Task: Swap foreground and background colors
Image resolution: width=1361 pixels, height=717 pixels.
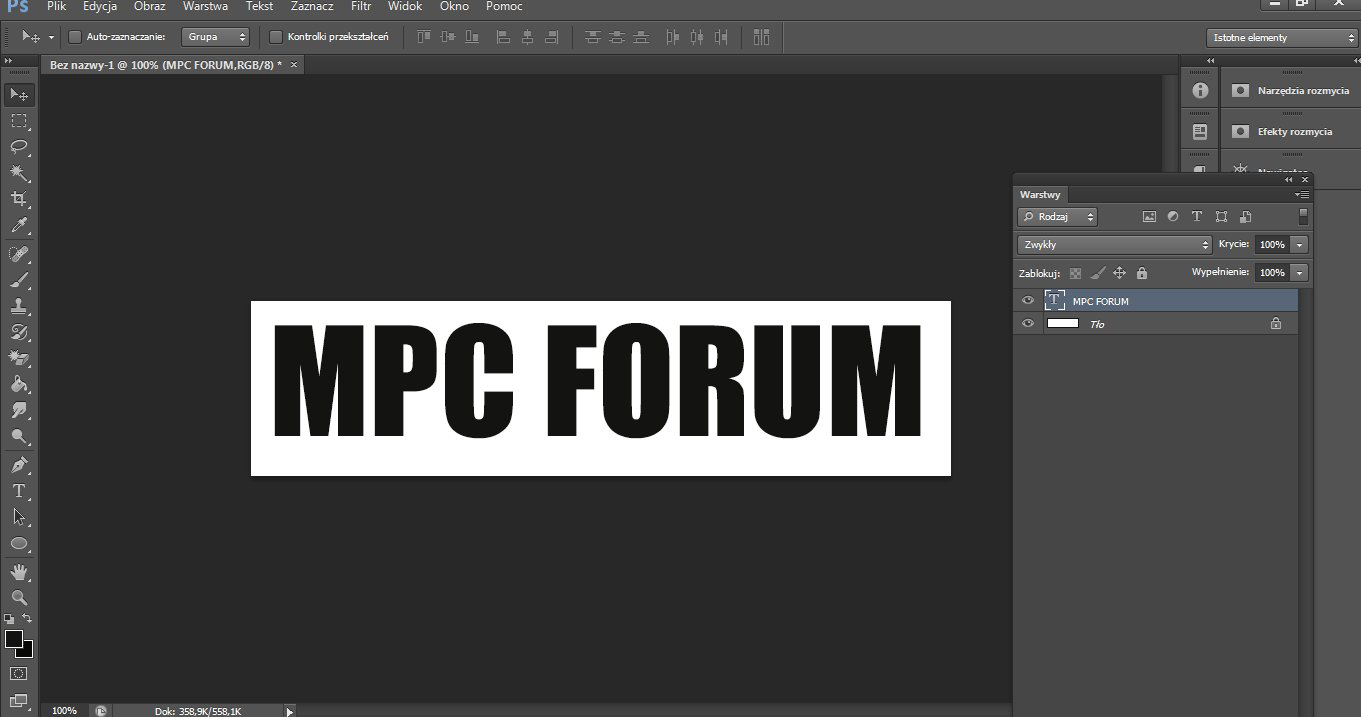Action: click(27, 619)
